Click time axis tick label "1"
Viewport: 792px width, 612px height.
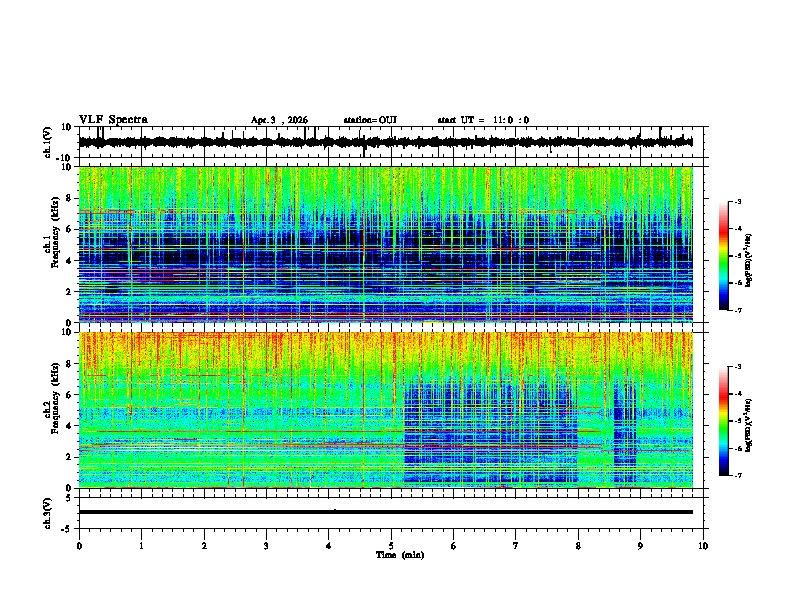point(141,546)
